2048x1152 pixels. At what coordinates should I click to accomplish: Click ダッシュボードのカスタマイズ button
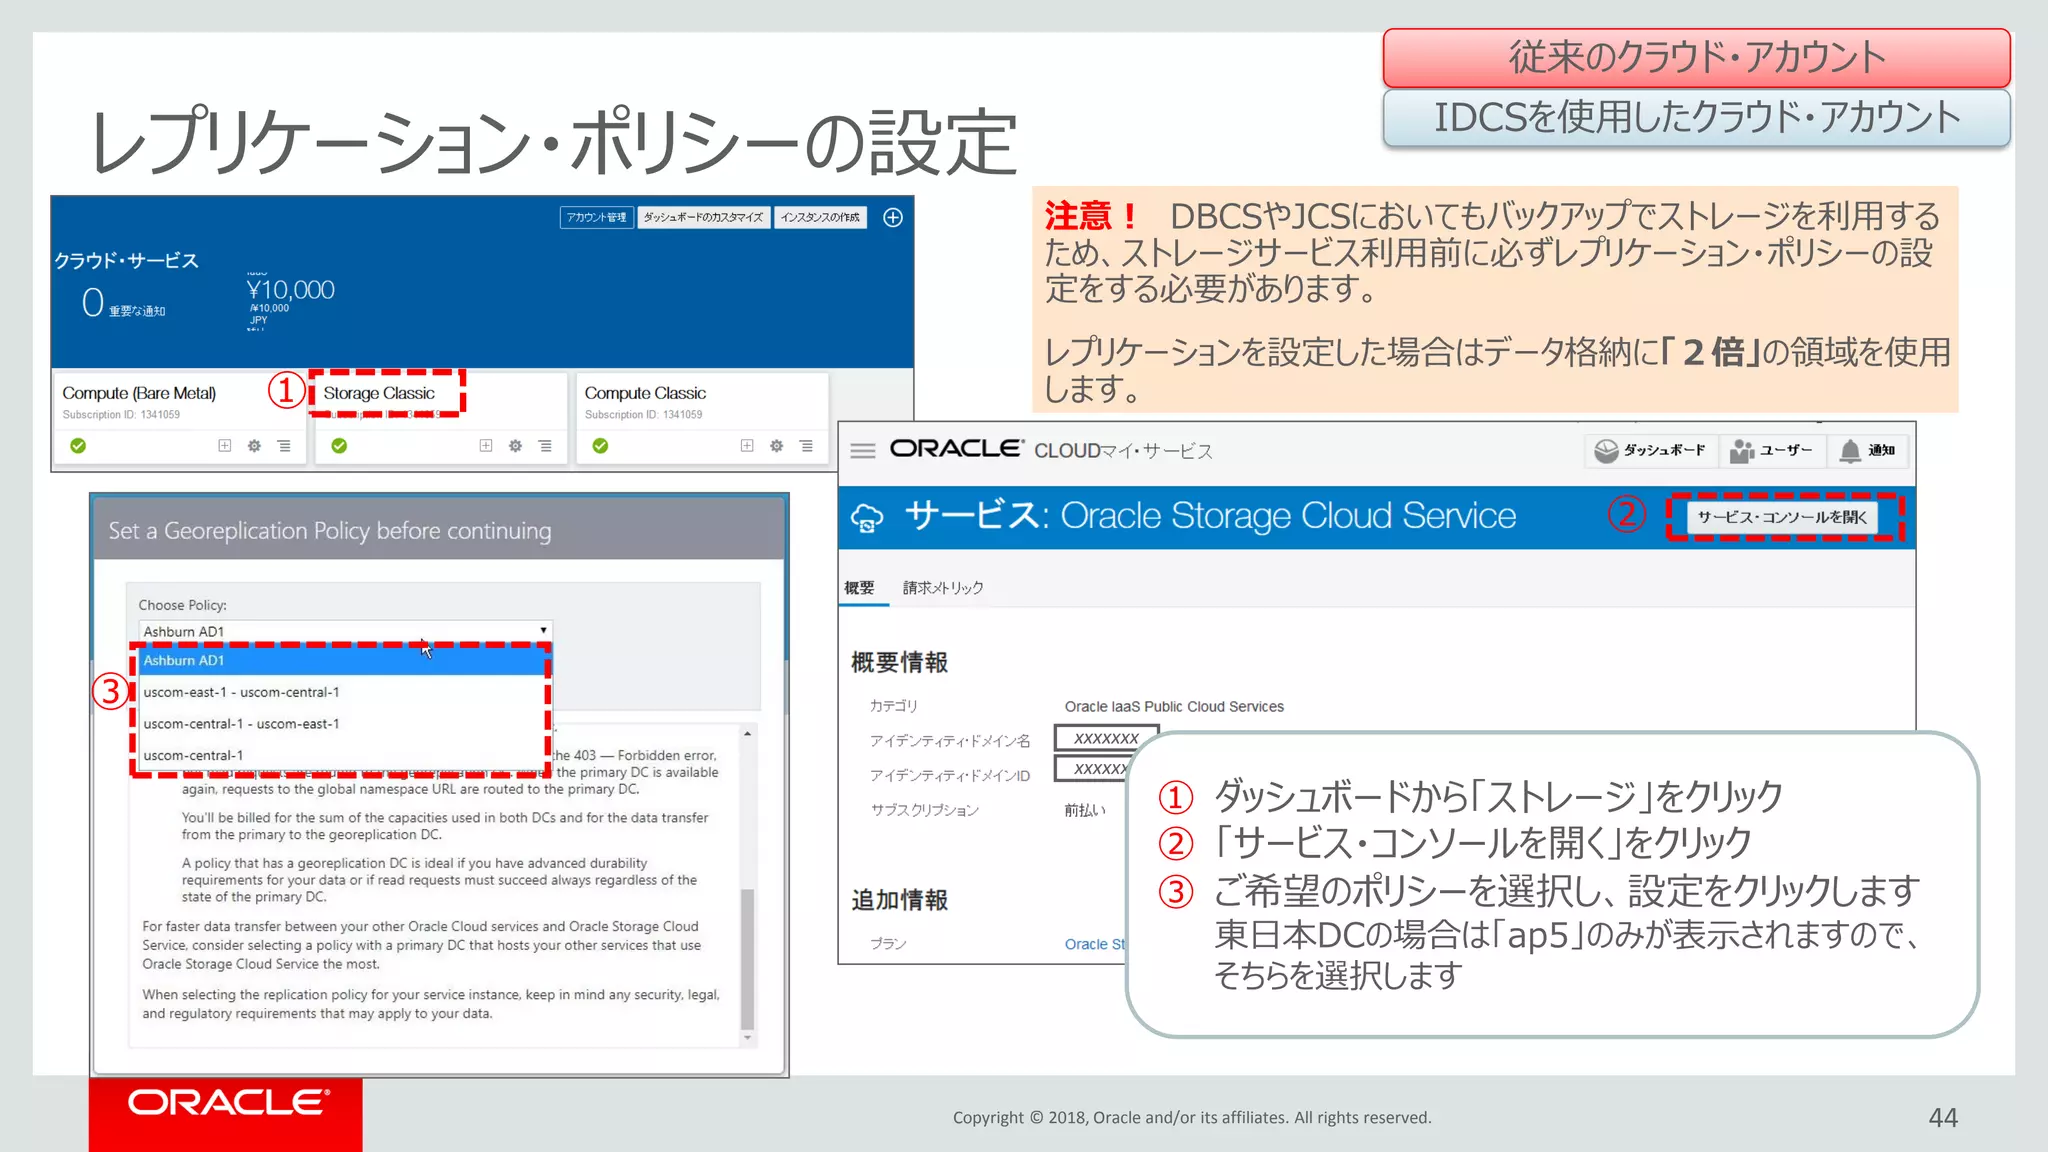pyautogui.click(x=703, y=217)
